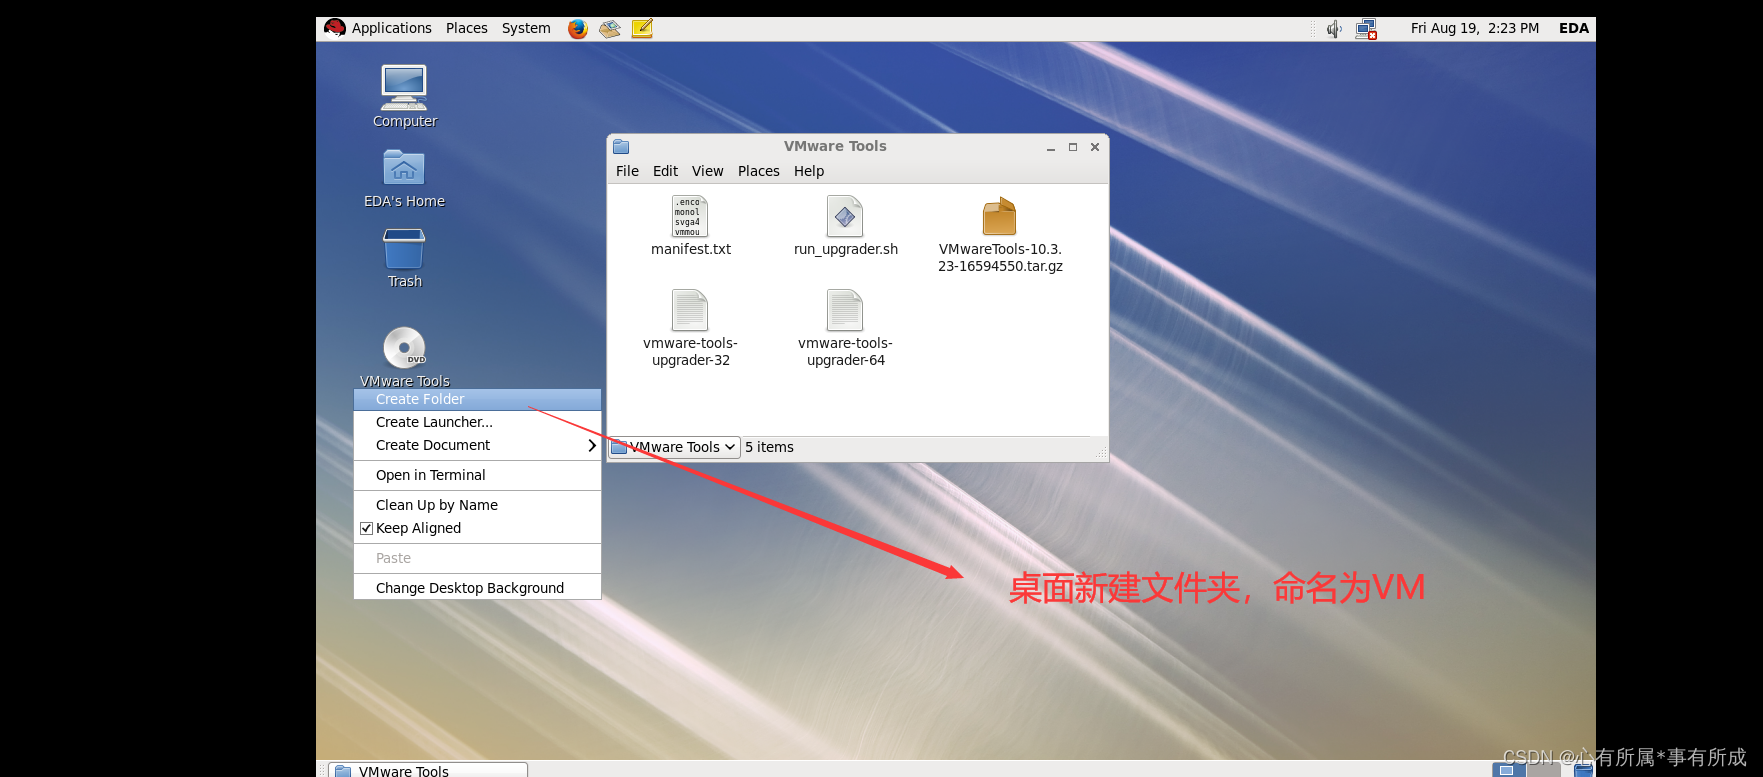The height and width of the screenshot is (777, 1763).
Task: Open the Help menu in VMware Tools window
Action: (809, 171)
